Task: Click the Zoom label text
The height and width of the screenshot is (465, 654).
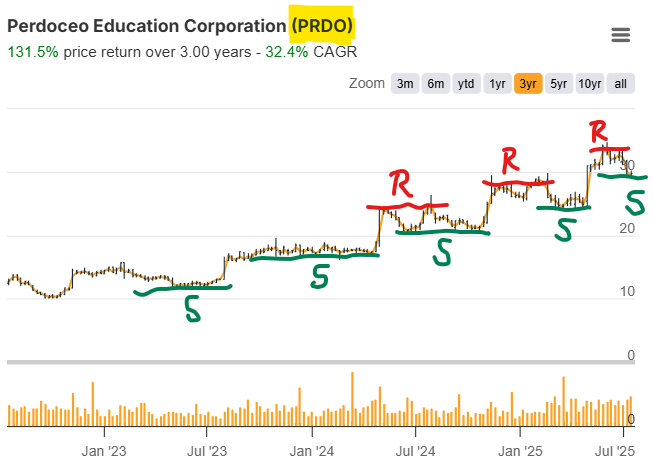Action: coord(366,84)
